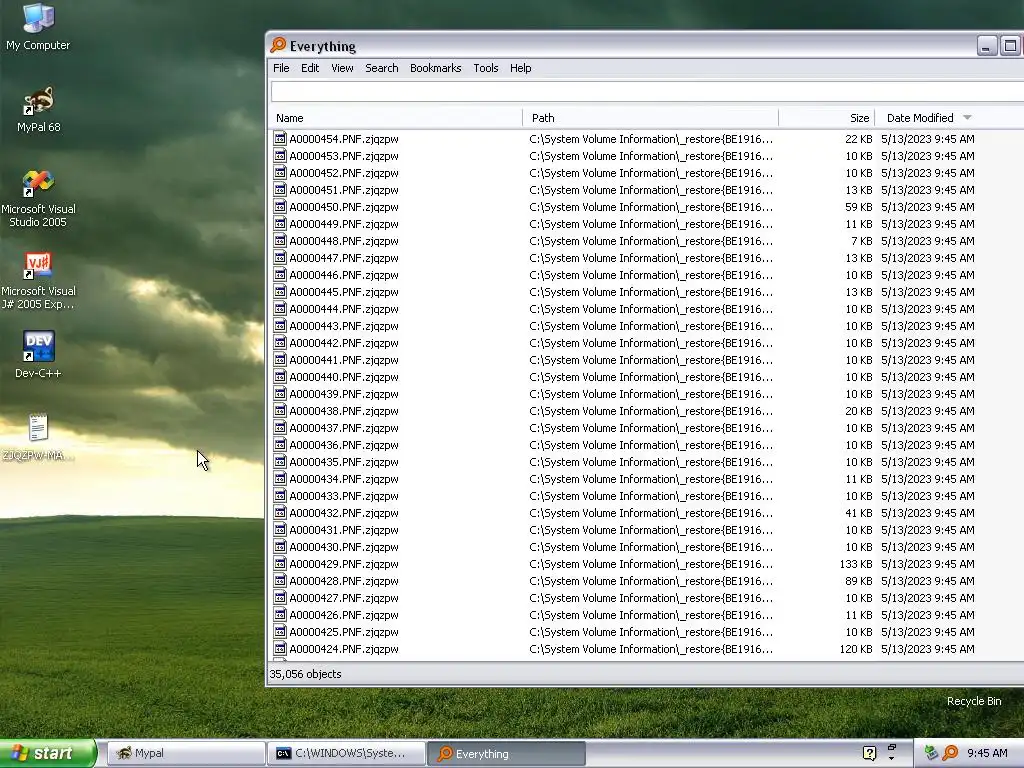Click file icon of A0000440.PNF.zjqzpw
1024x768 pixels.
(x=280, y=376)
